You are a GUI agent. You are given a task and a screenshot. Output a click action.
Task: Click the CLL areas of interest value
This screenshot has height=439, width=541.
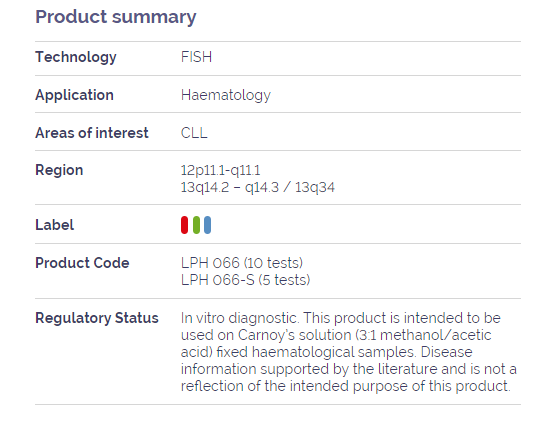click(194, 133)
